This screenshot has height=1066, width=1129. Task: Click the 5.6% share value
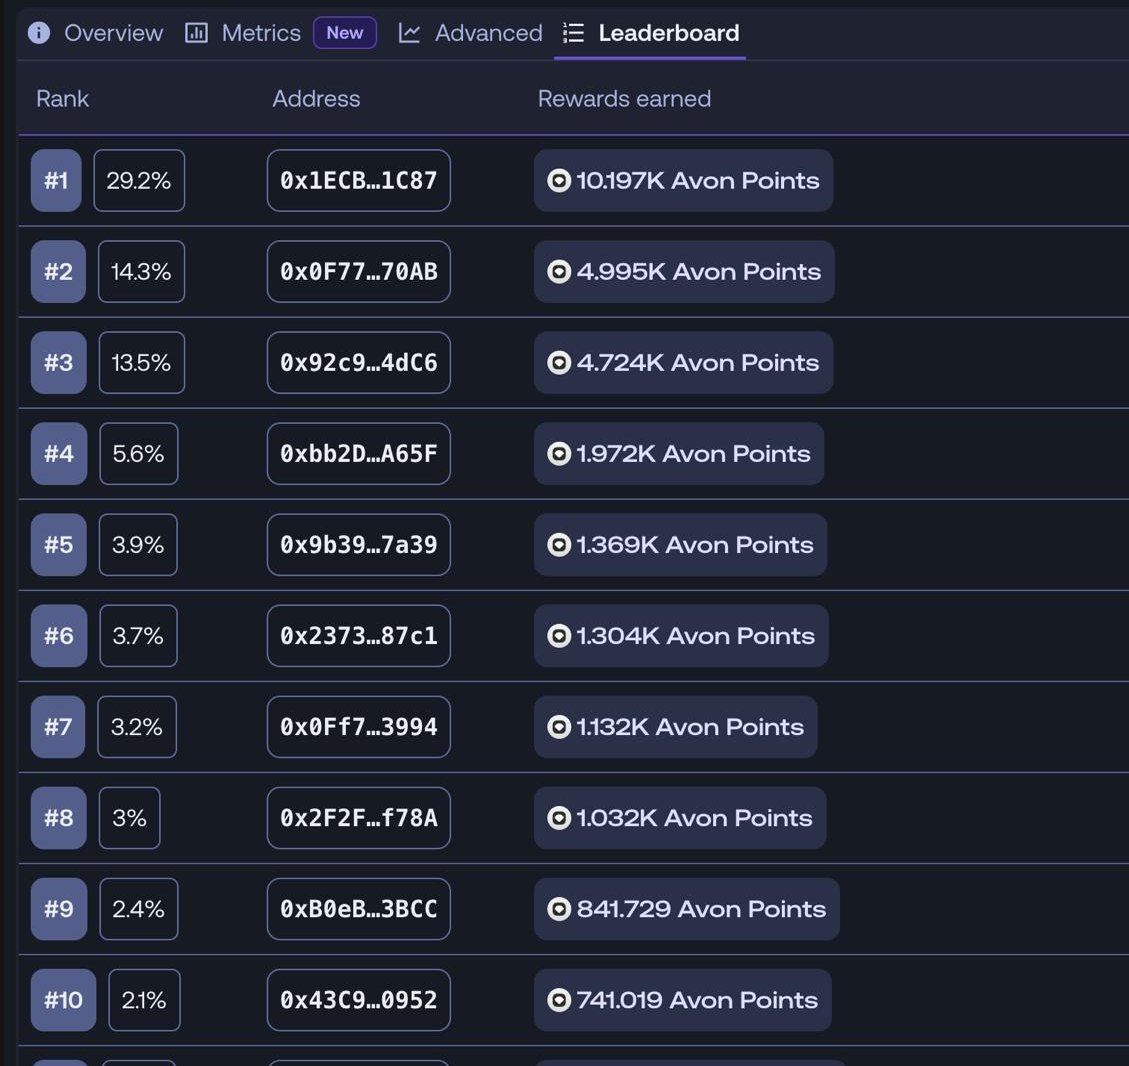point(139,453)
